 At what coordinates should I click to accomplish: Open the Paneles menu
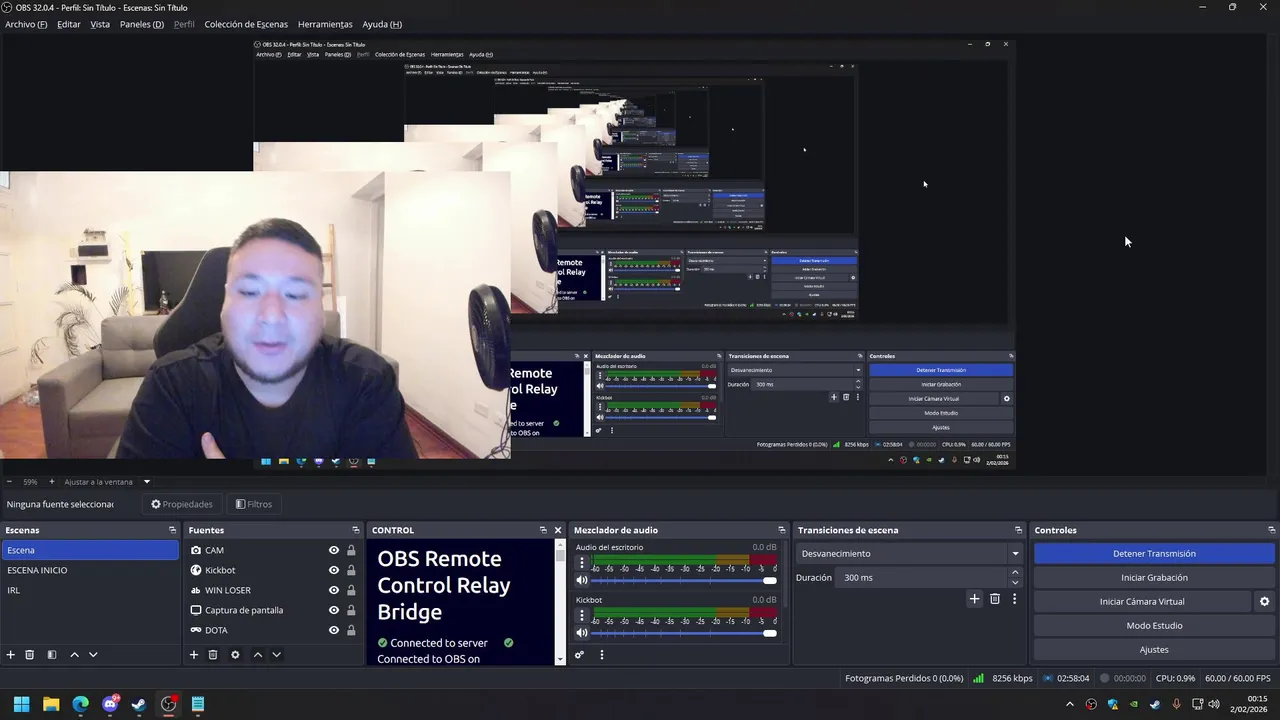pyautogui.click(x=142, y=24)
